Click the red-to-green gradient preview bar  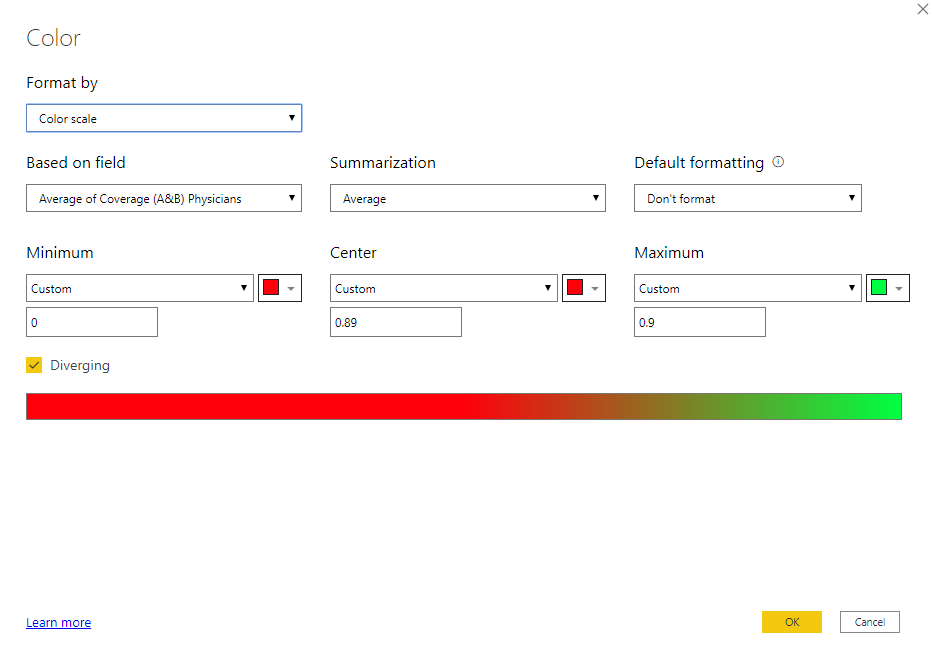(464, 406)
